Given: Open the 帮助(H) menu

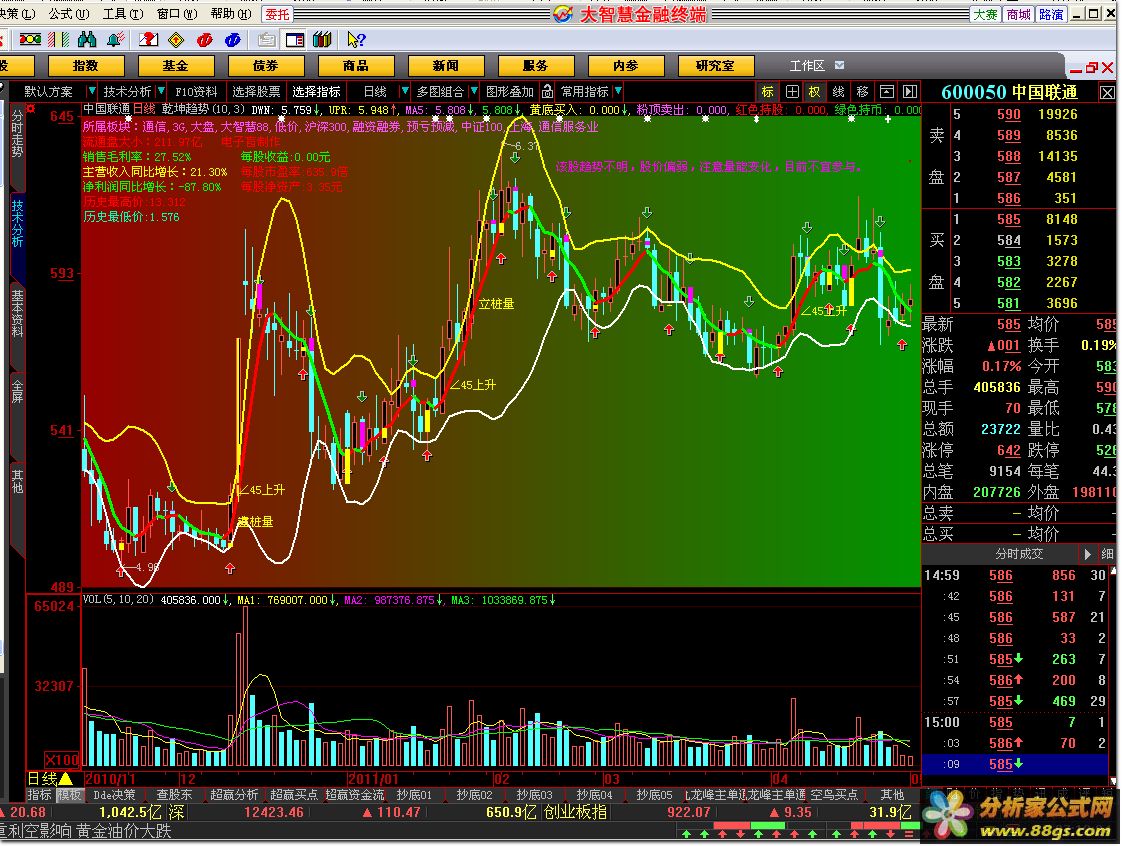Looking at the screenshot, I should point(231,14).
